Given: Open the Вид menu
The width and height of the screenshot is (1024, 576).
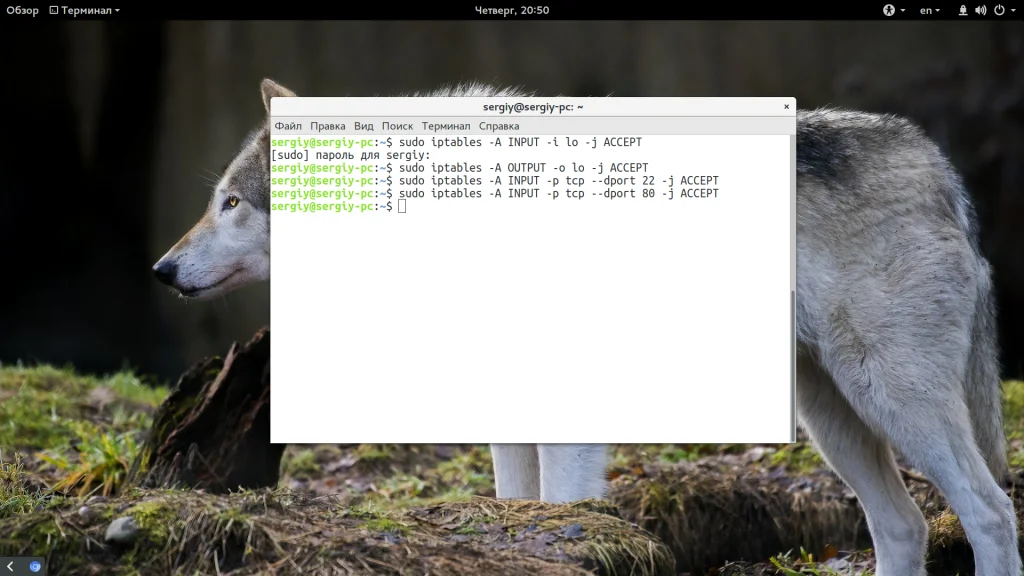Looking at the screenshot, I should pos(364,126).
